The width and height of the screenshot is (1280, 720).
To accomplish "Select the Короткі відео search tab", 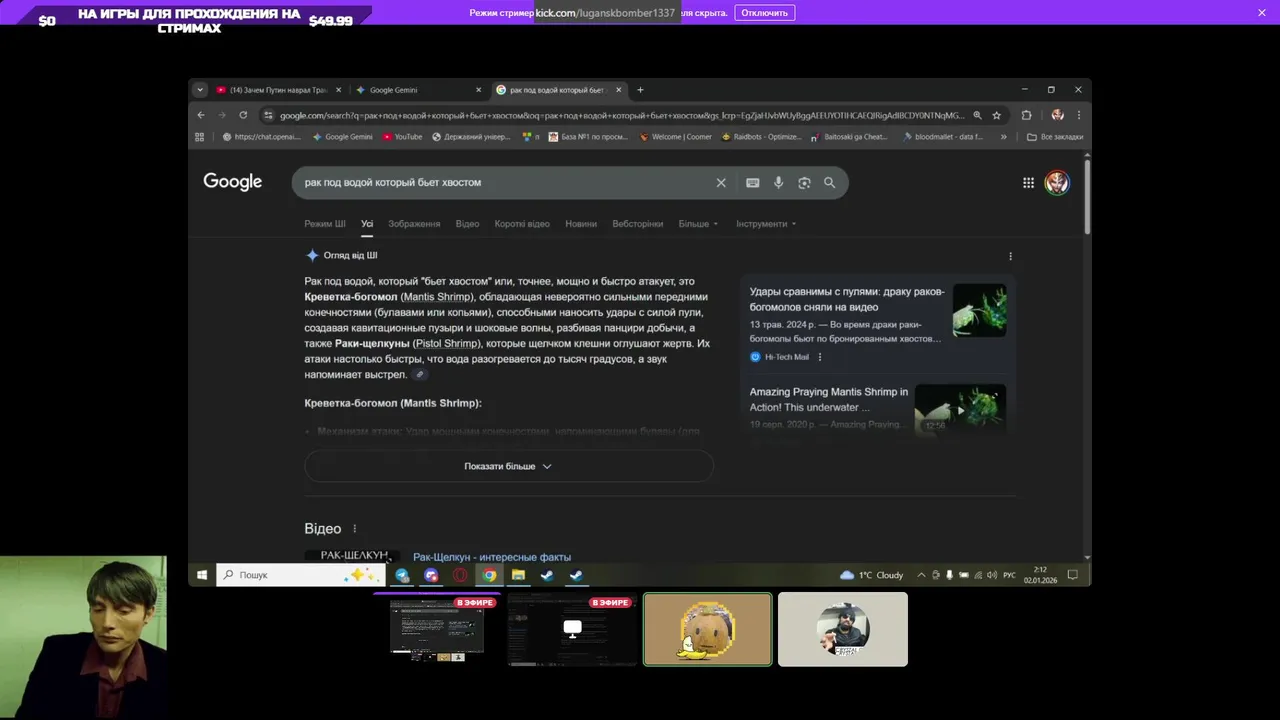I will [522, 224].
